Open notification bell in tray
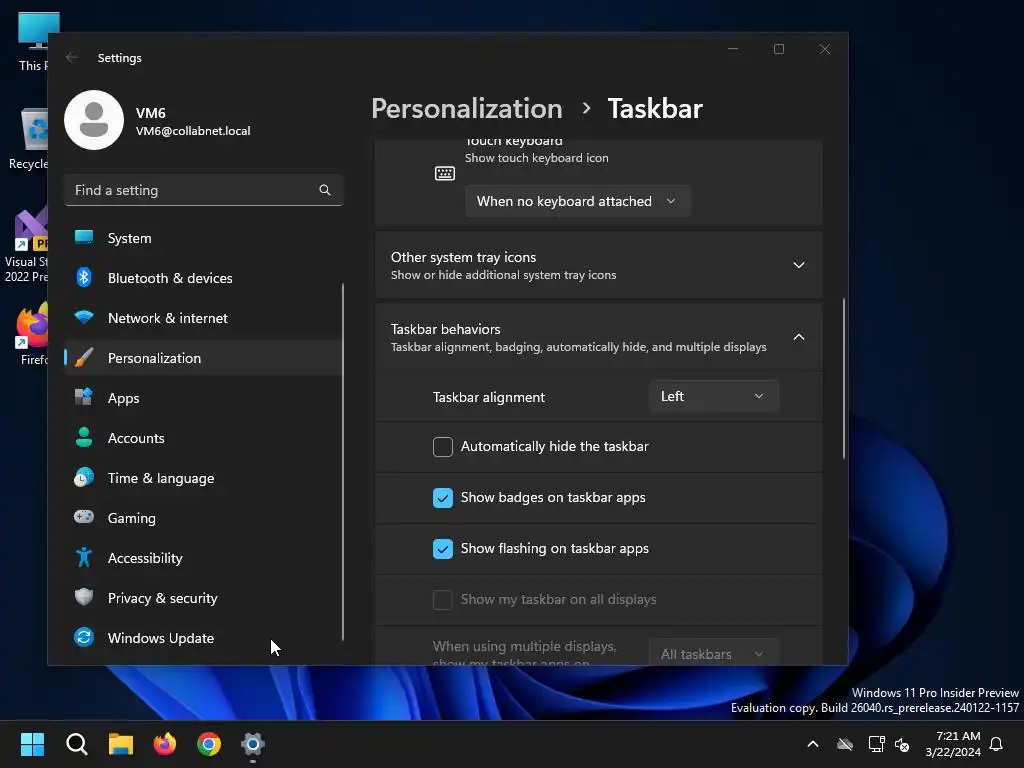Screen dimensions: 1024x768 [996, 744]
